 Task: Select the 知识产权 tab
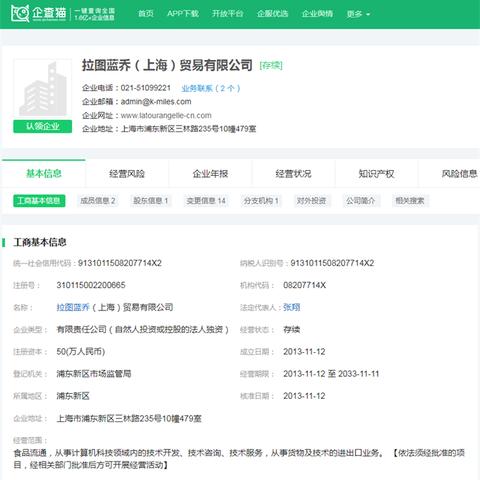[x=376, y=173]
